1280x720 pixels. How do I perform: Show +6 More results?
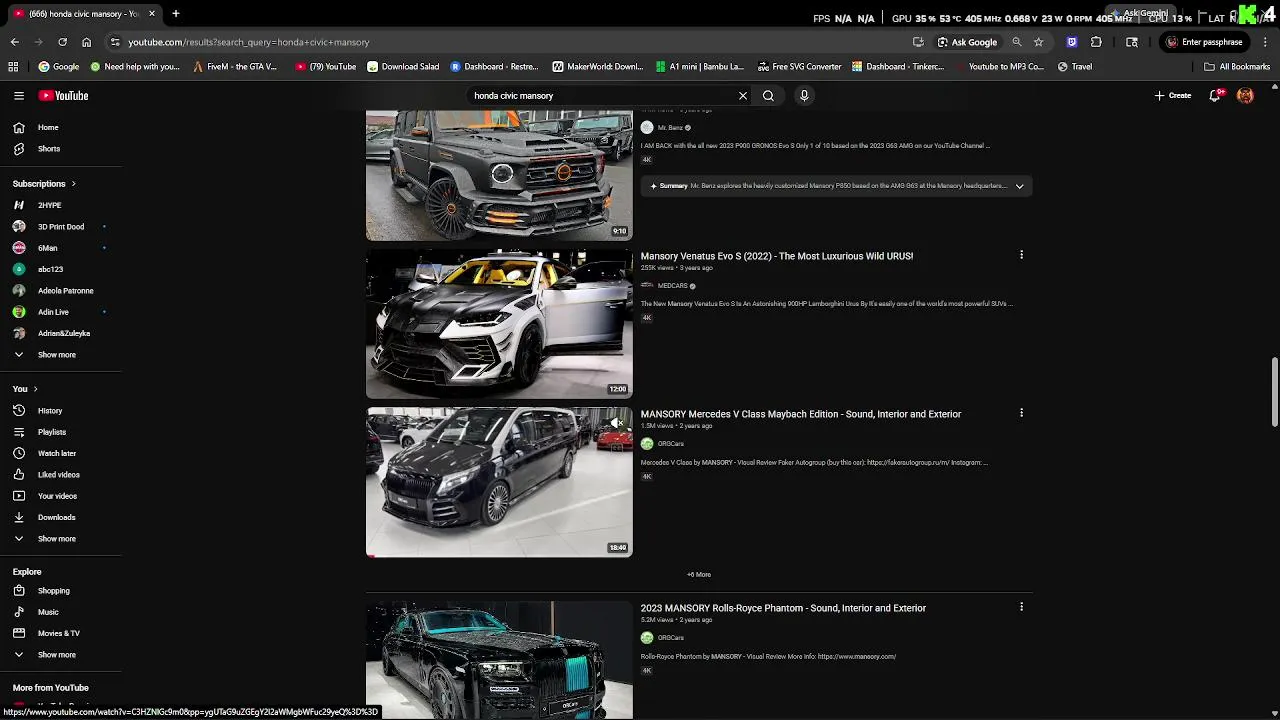[x=699, y=574]
